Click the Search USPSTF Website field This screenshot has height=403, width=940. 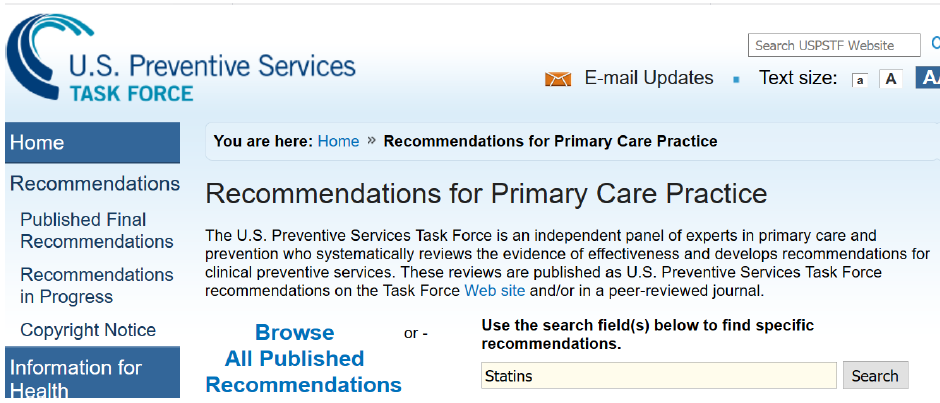pos(834,45)
